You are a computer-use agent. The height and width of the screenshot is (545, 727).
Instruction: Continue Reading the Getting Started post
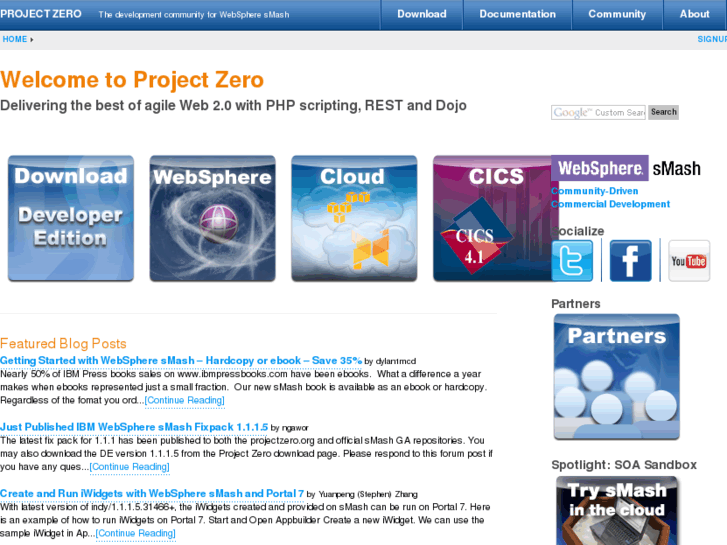point(185,400)
